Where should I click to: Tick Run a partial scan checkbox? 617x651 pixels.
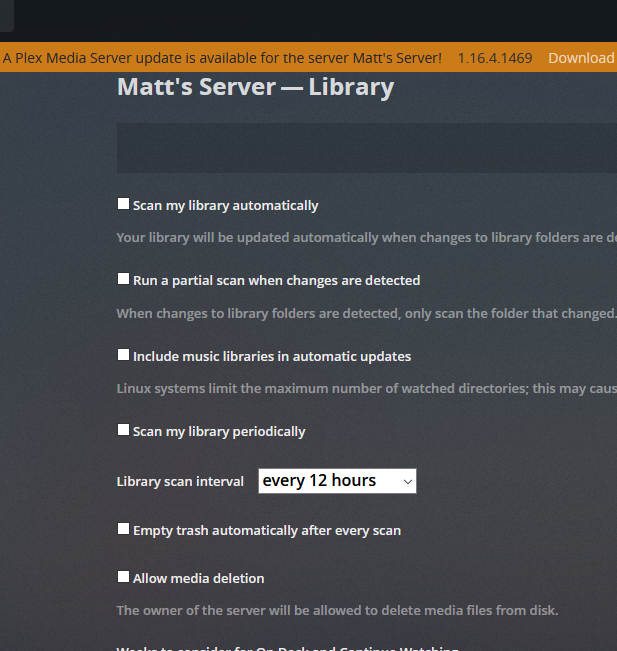tap(123, 279)
